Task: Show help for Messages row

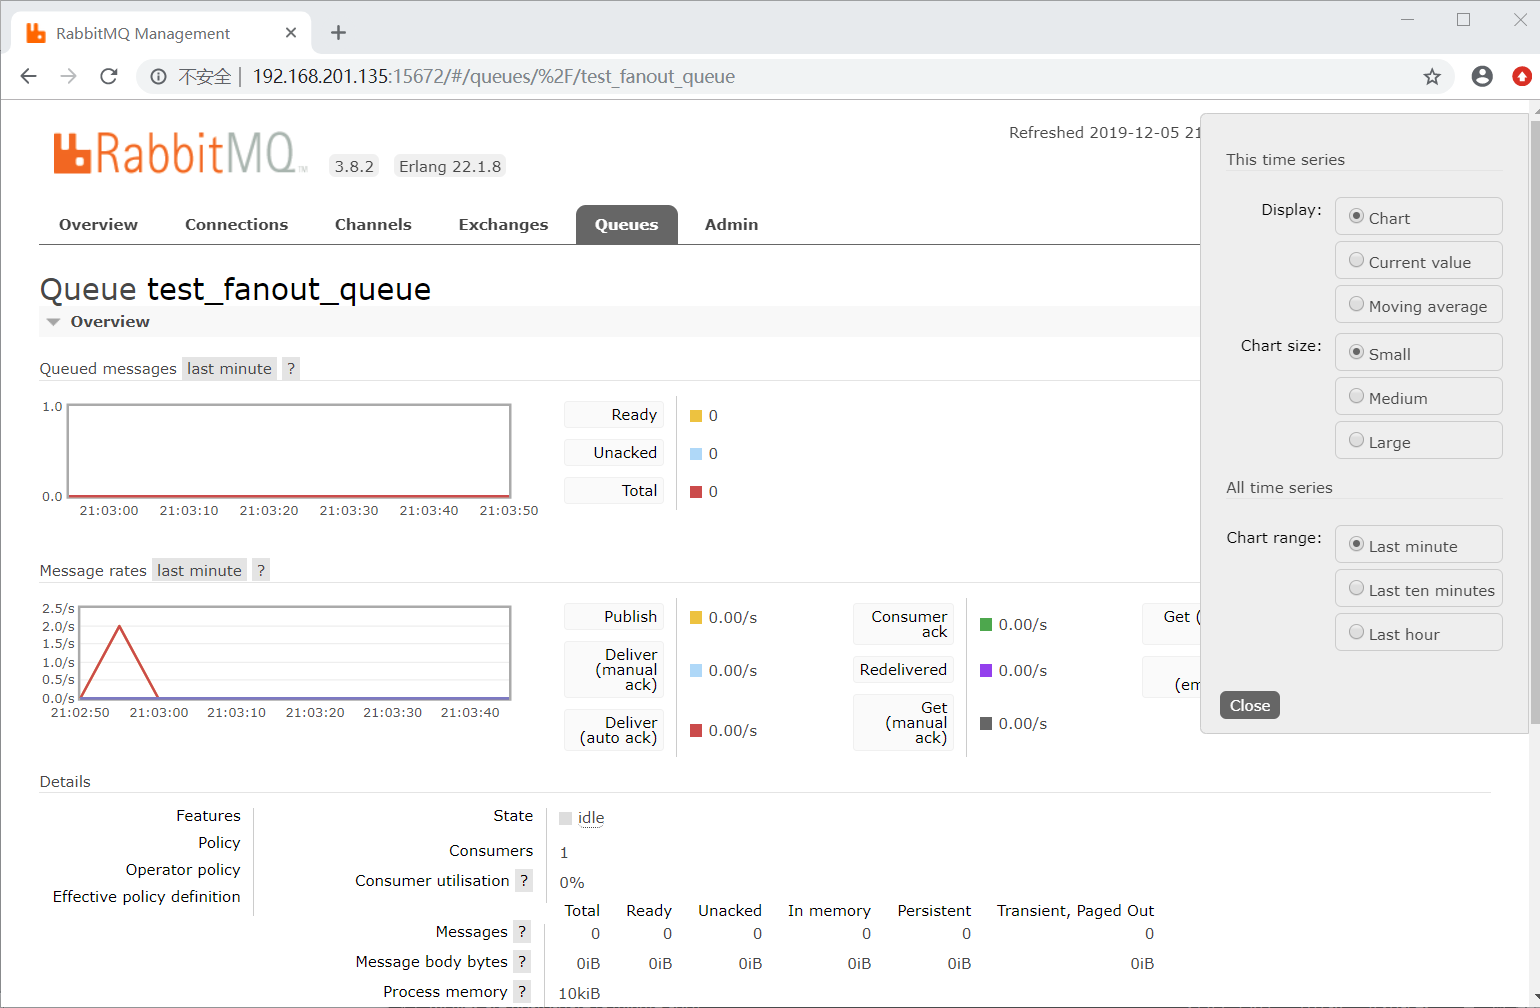Action: click(522, 931)
